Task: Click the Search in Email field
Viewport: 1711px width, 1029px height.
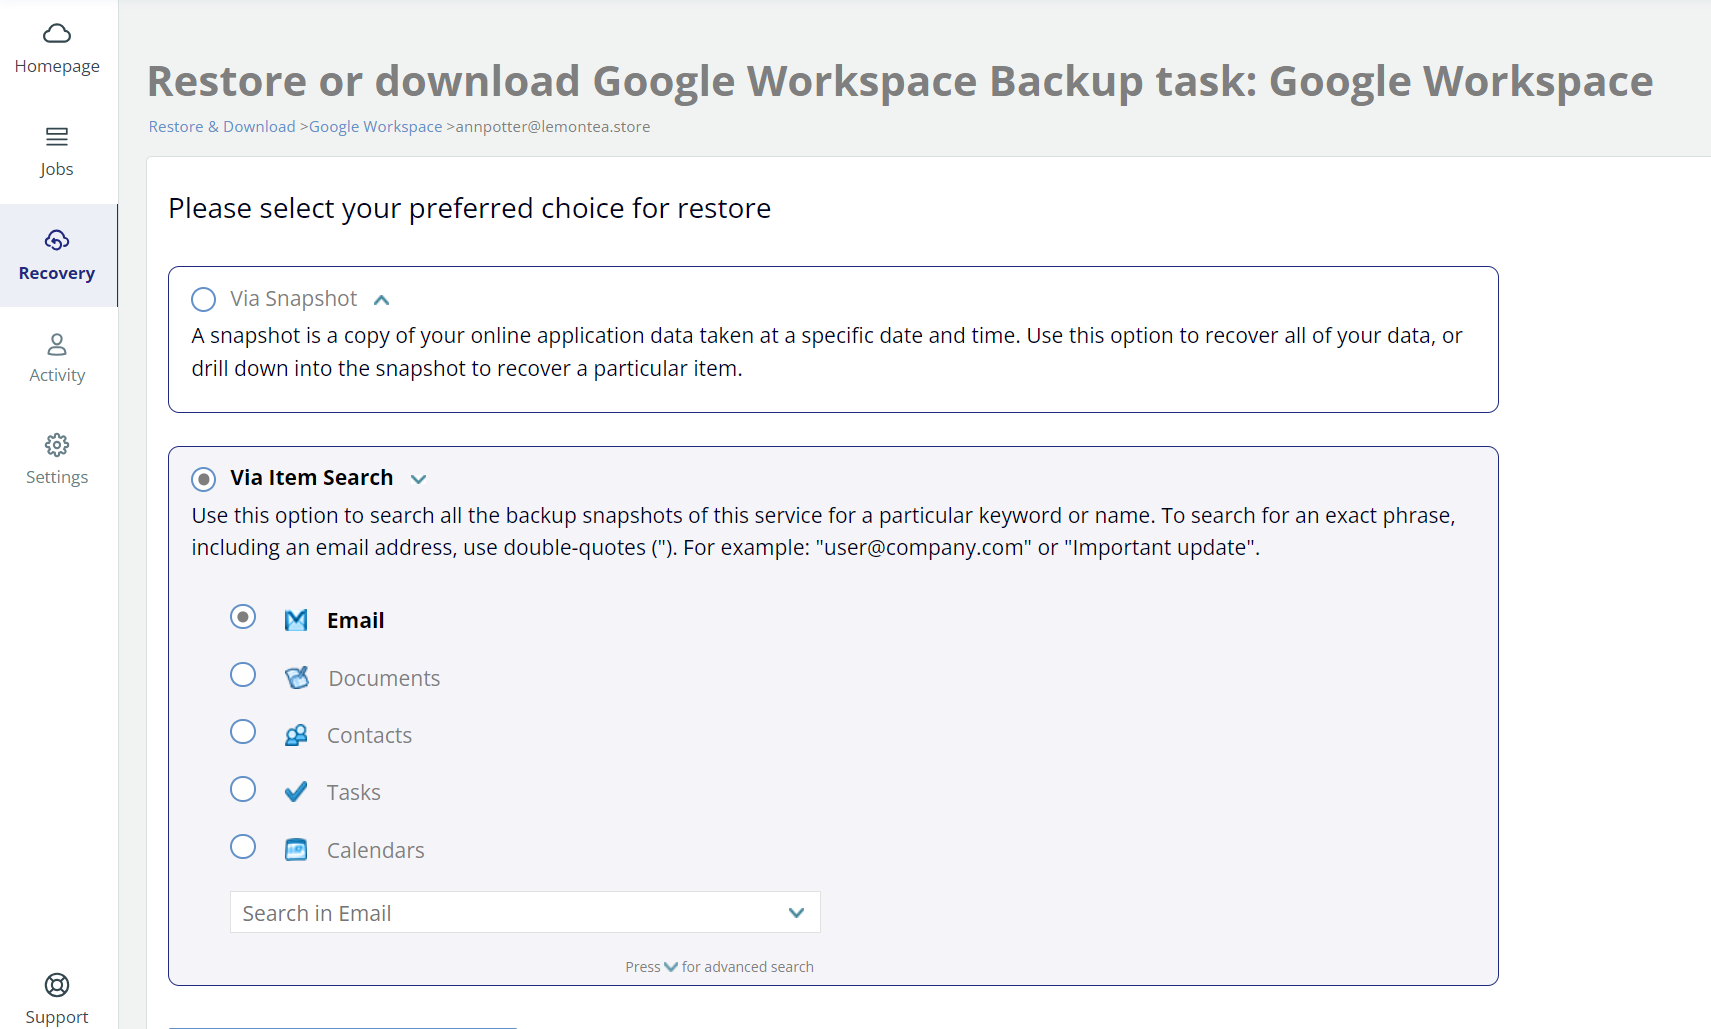Action: click(x=525, y=912)
